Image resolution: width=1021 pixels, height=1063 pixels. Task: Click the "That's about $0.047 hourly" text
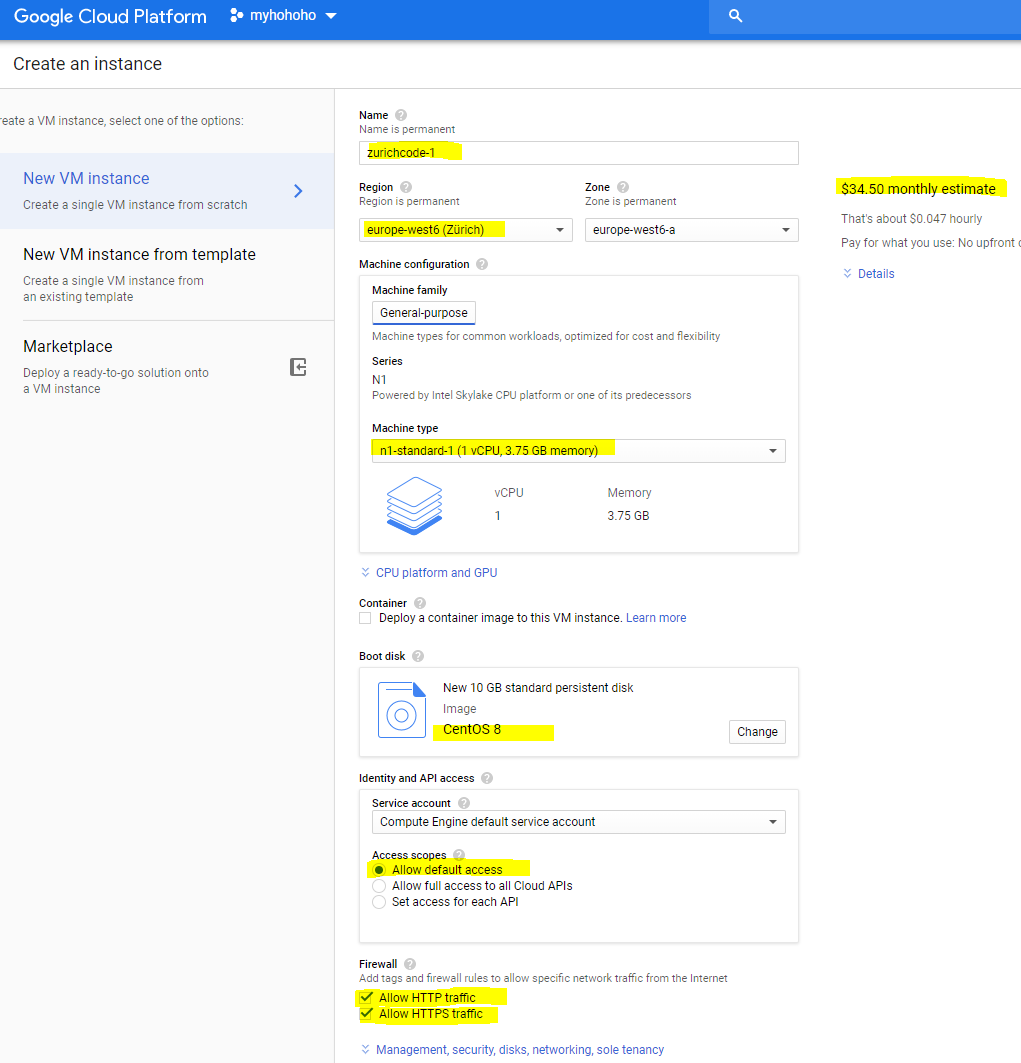tap(911, 218)
